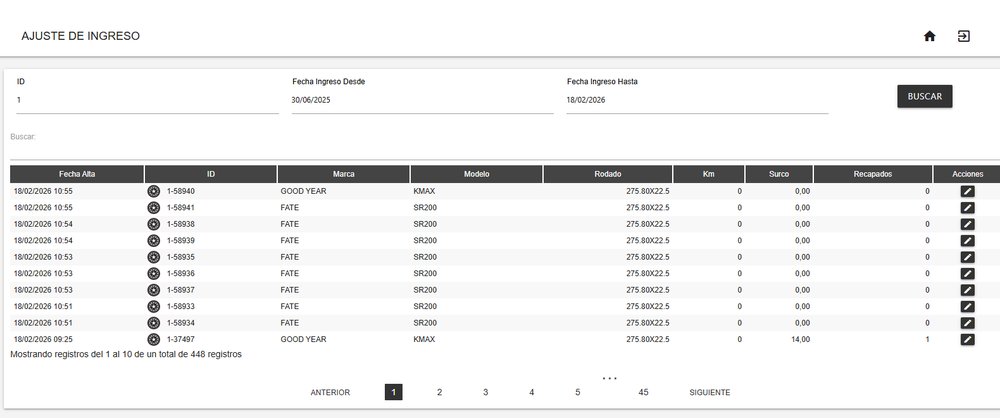
Task: Click the tire icon beside 1-58941
Action: click(153, 207)
